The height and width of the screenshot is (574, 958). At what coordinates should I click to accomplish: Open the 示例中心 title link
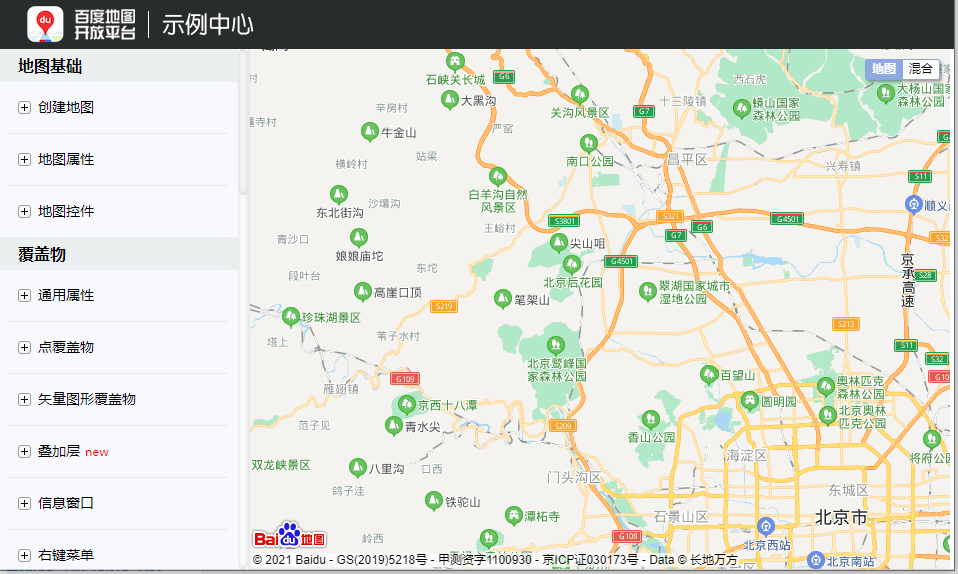pyautogui.click(x=207, y=25)
